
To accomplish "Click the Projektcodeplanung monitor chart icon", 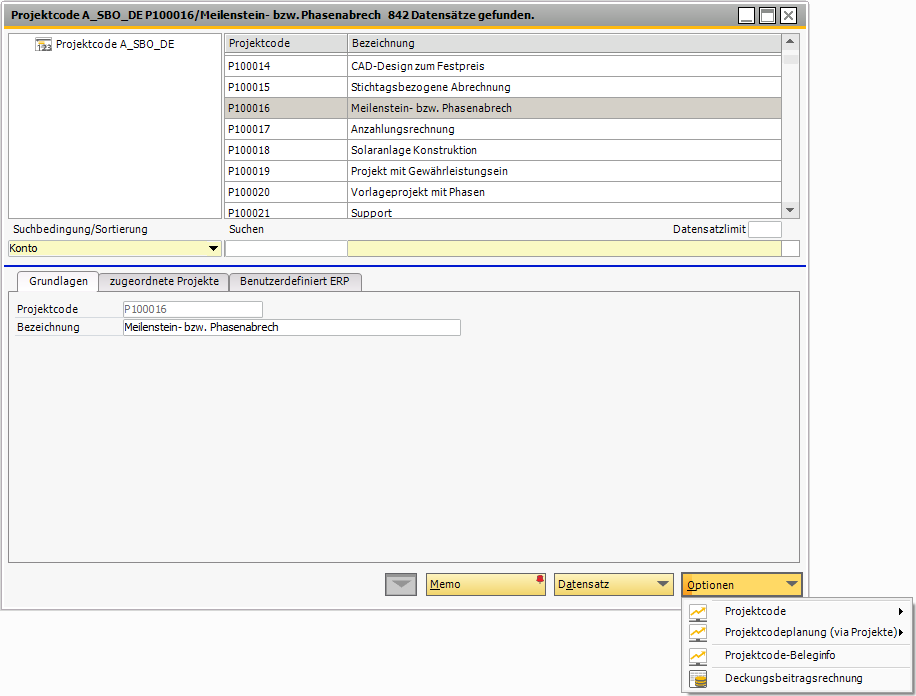I will (697, 633).
